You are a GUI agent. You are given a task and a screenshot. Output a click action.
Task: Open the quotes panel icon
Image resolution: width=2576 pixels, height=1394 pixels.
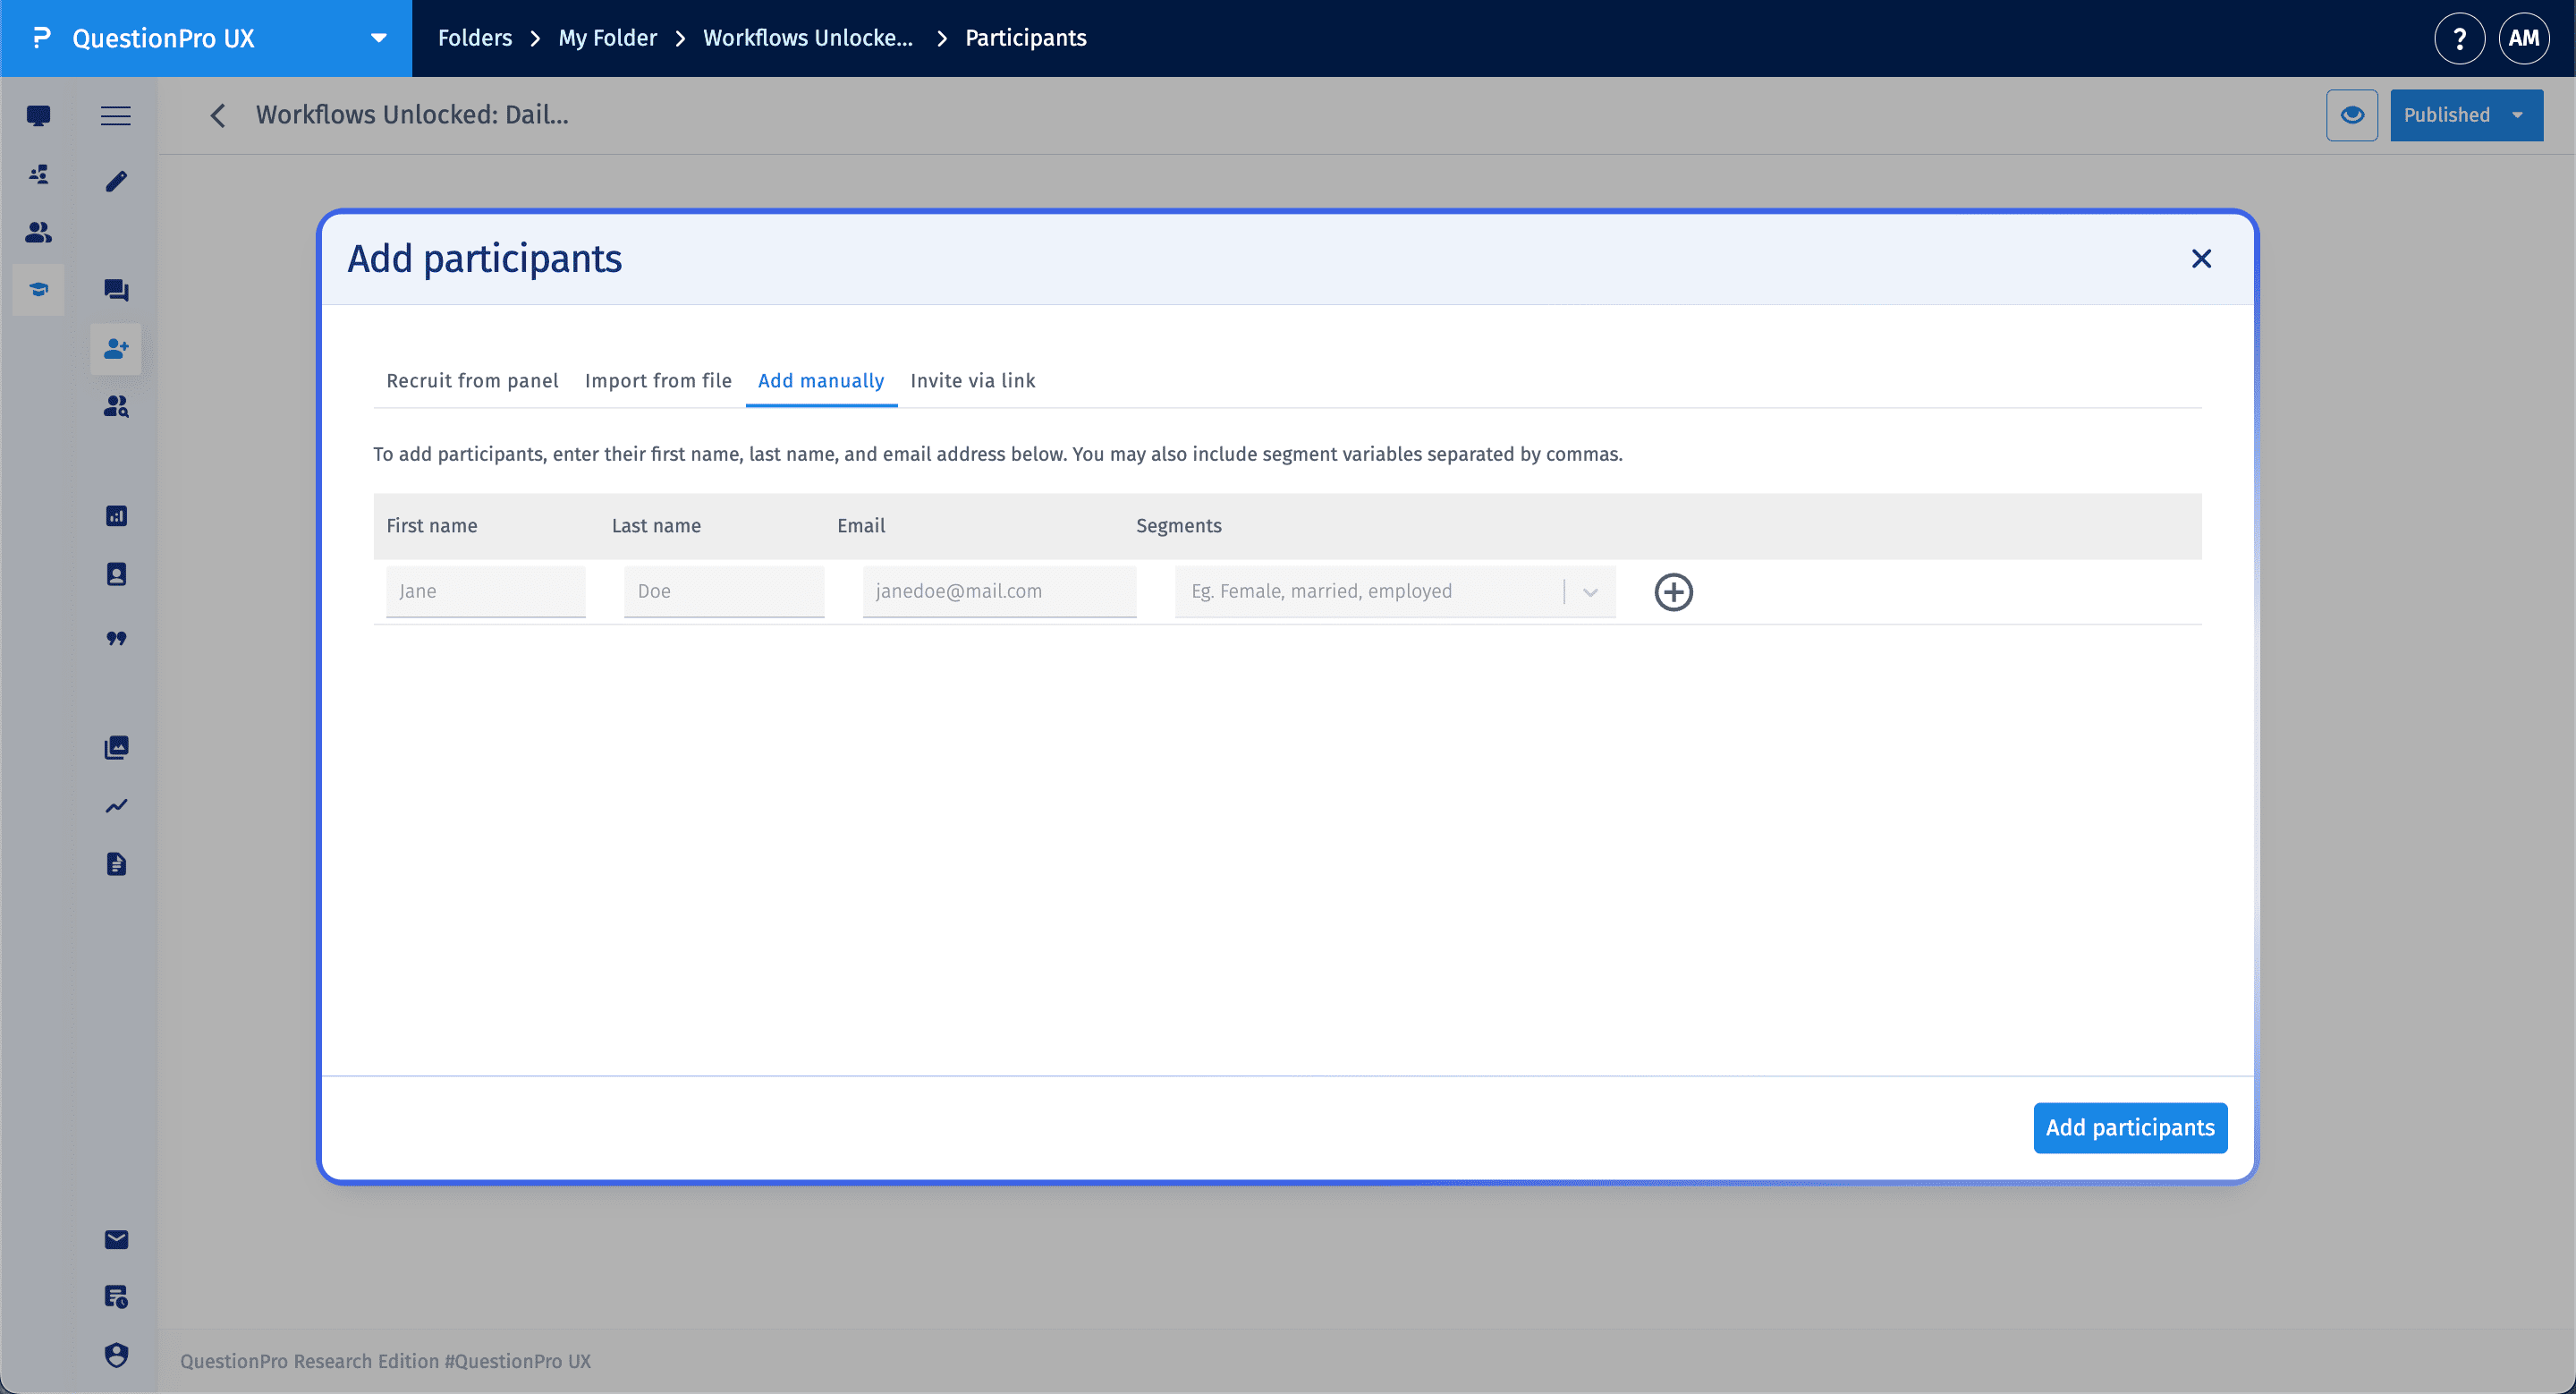pyautogui.click(x=116, y=639)
